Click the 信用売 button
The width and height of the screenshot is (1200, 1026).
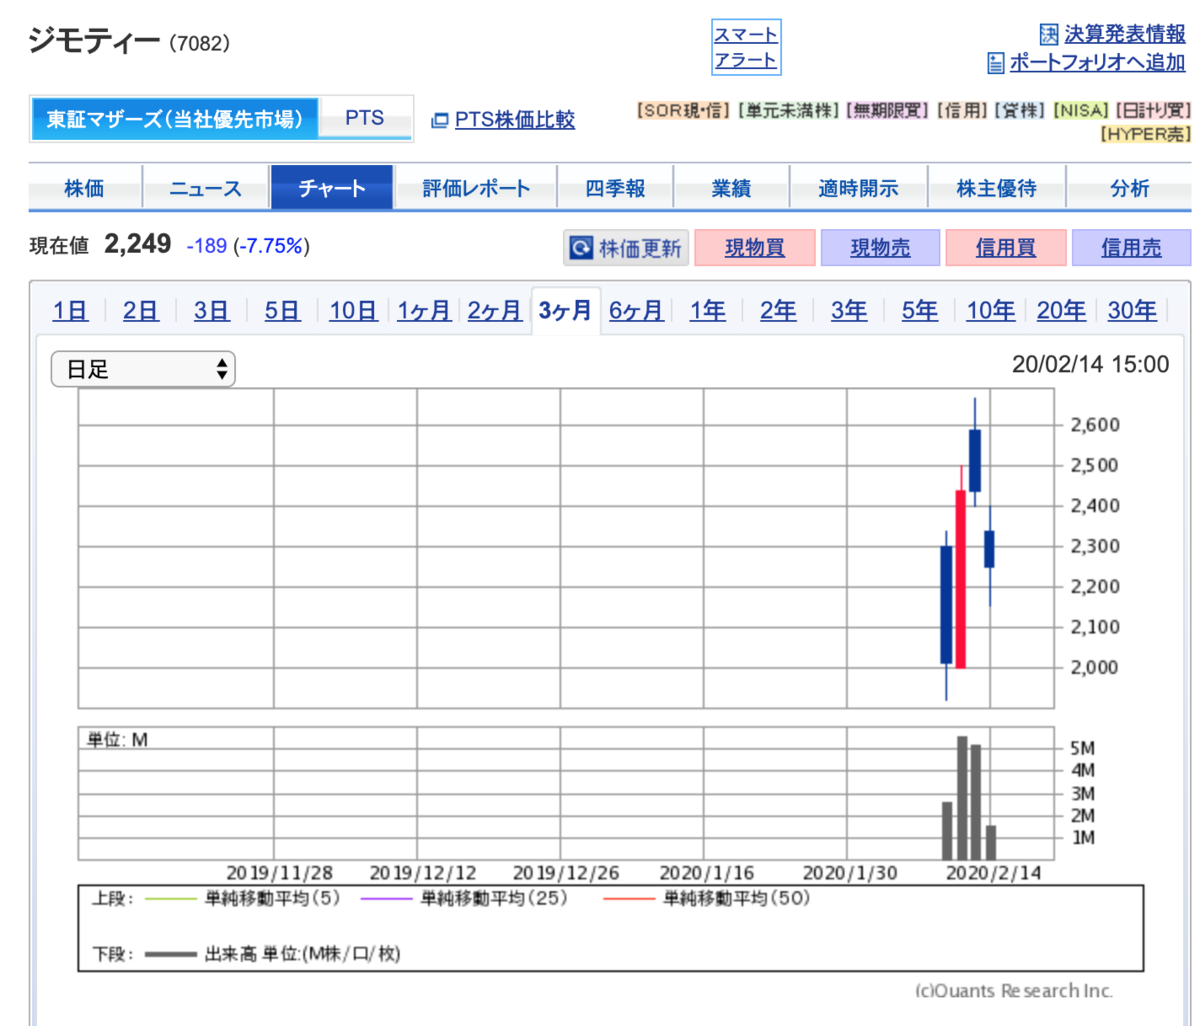click(x=1131, y=248)
